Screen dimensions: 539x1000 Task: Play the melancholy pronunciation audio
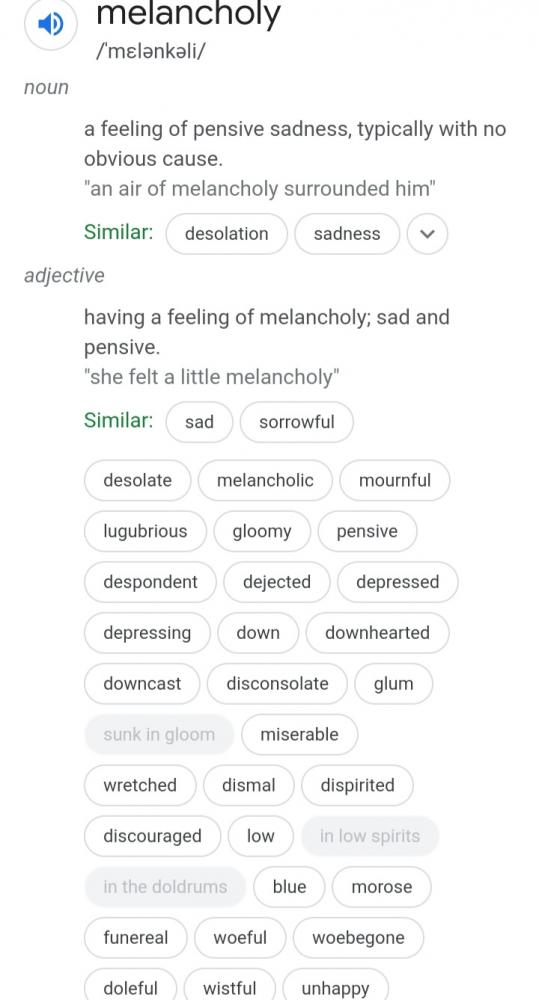[50, 24]
